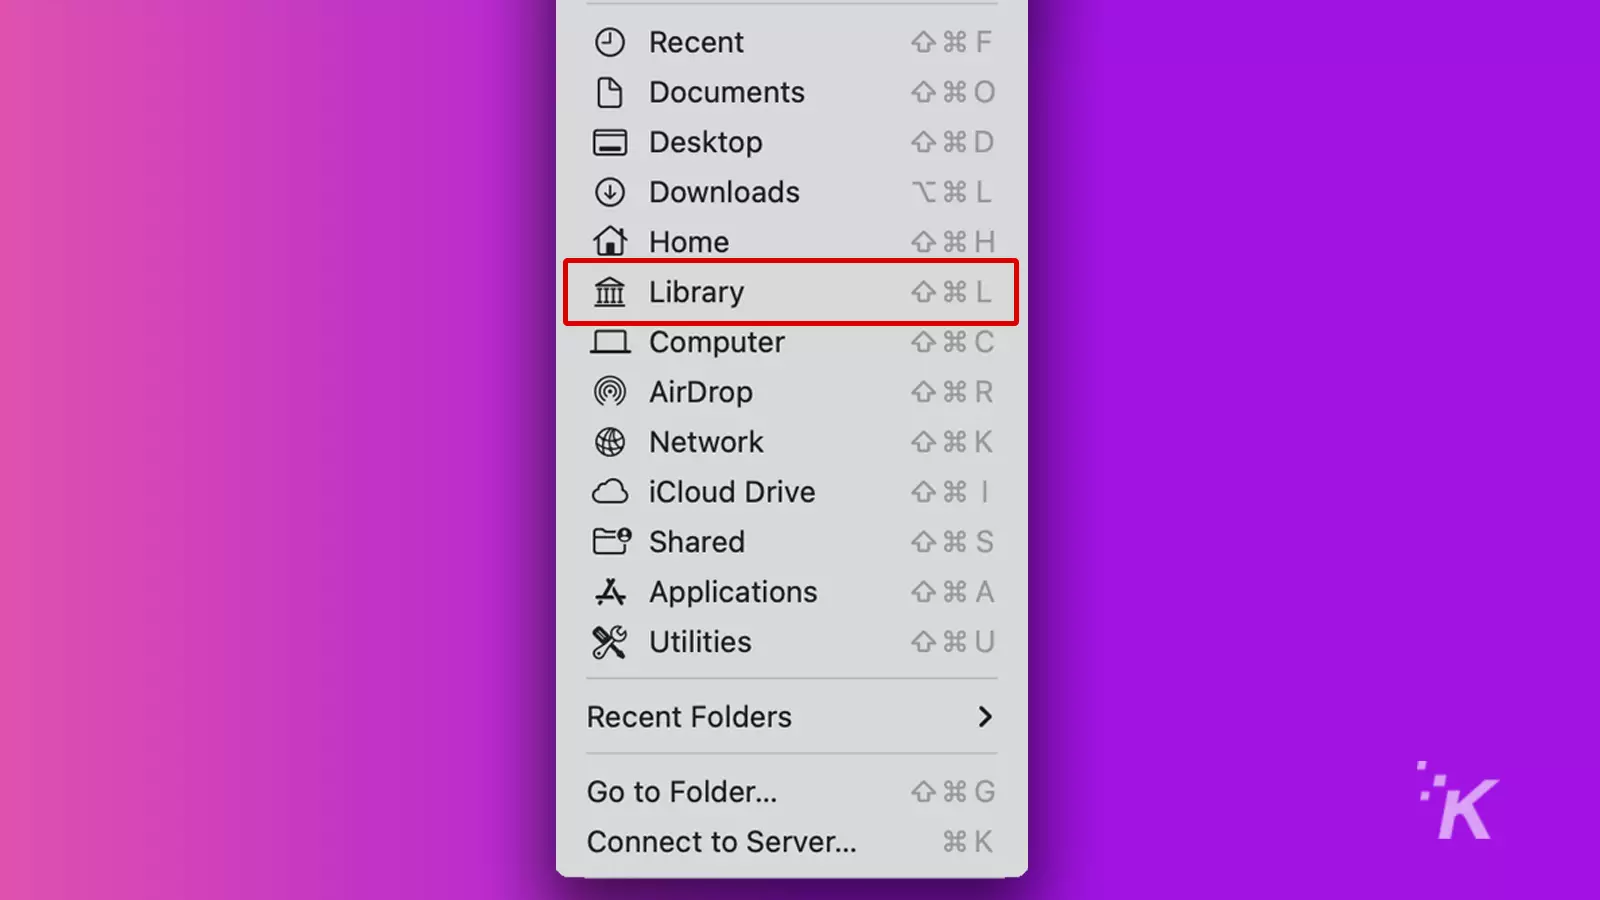Select the Computer menu item
Viewport: 1600px width, 900px height.
click(792, 342)
